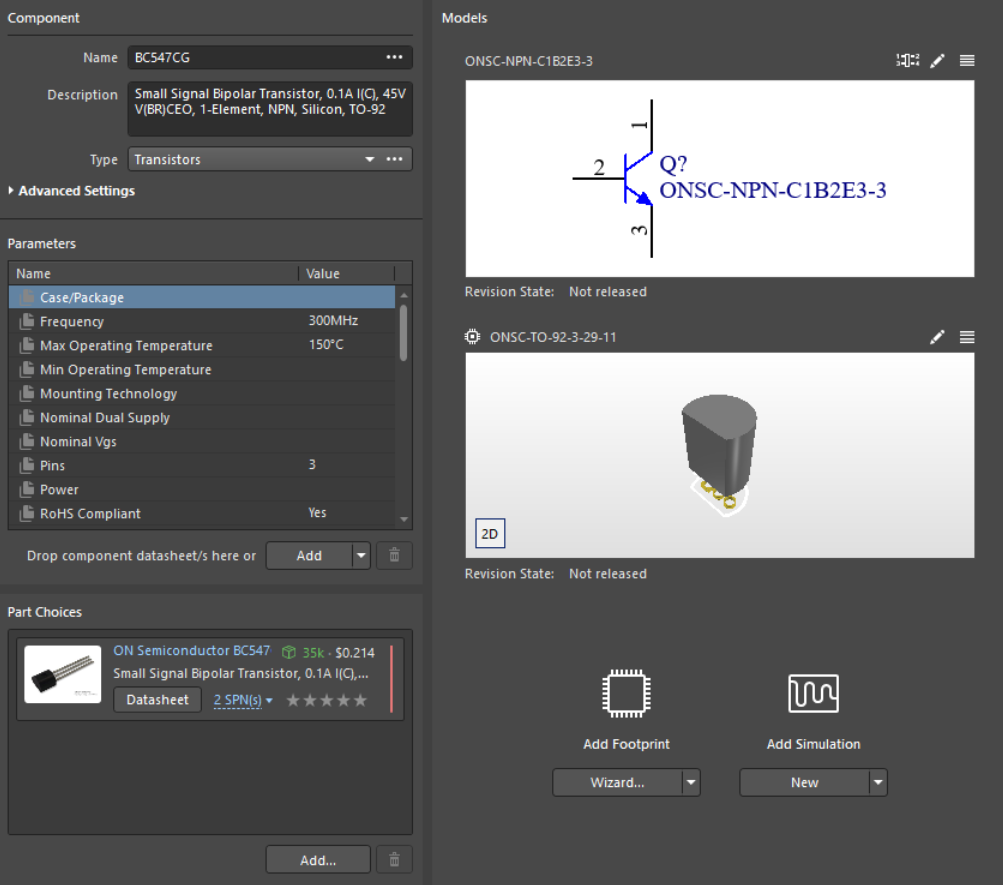The height and width of the screenshot is (885, 1003).
Task: Select the Nominal Vgs parameter row
Action: [x=202, y=441]
